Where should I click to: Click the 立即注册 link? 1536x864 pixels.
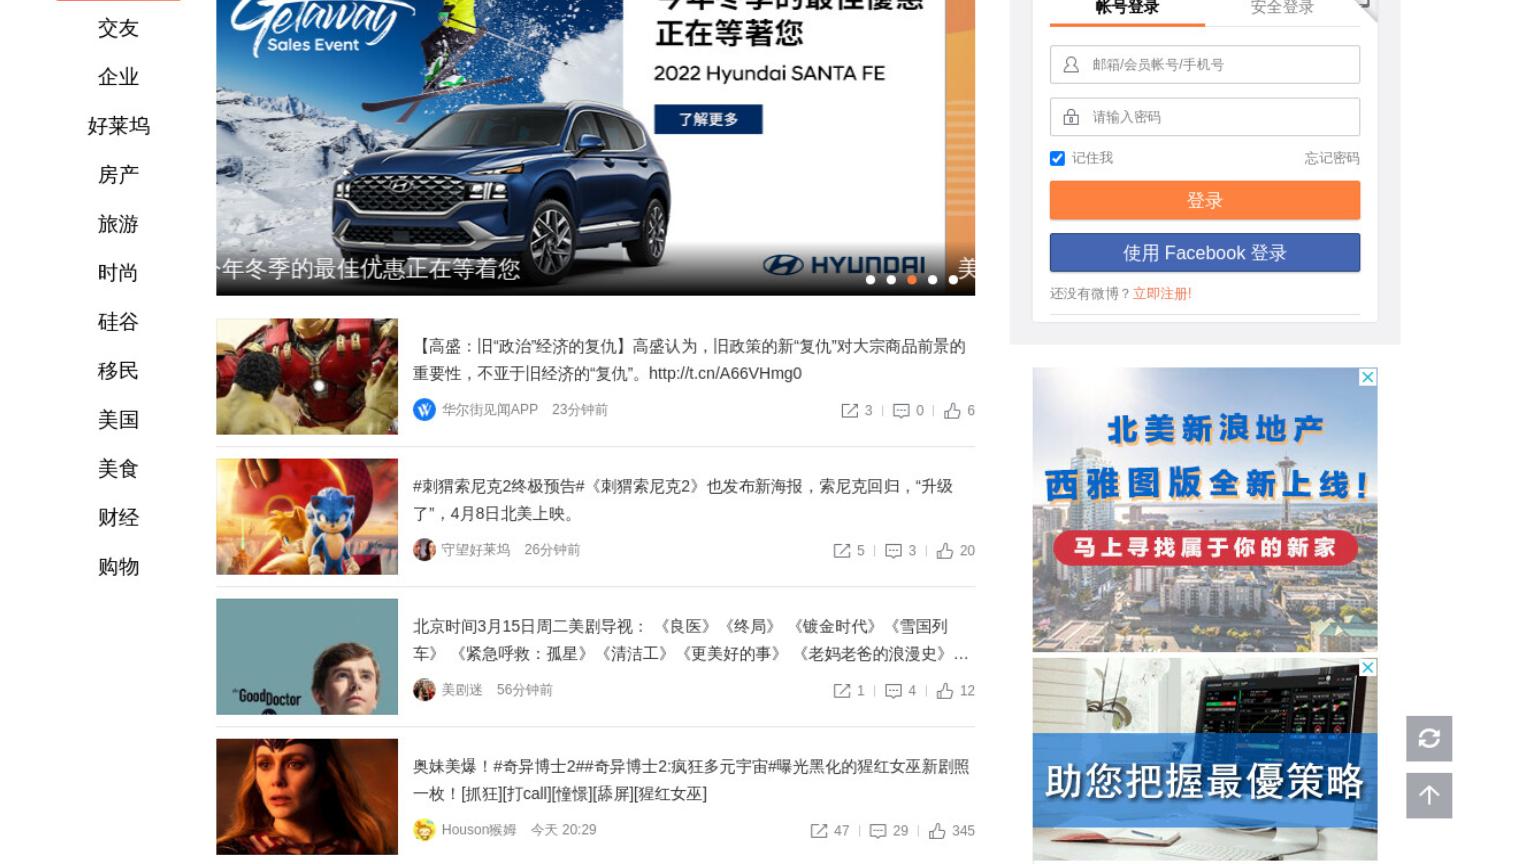[1162, 294]
